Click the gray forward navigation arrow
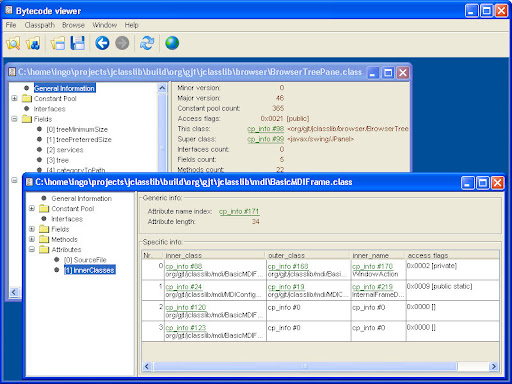Image resolution: width=512 pixels, height=384 pixels. click(122, 43)
